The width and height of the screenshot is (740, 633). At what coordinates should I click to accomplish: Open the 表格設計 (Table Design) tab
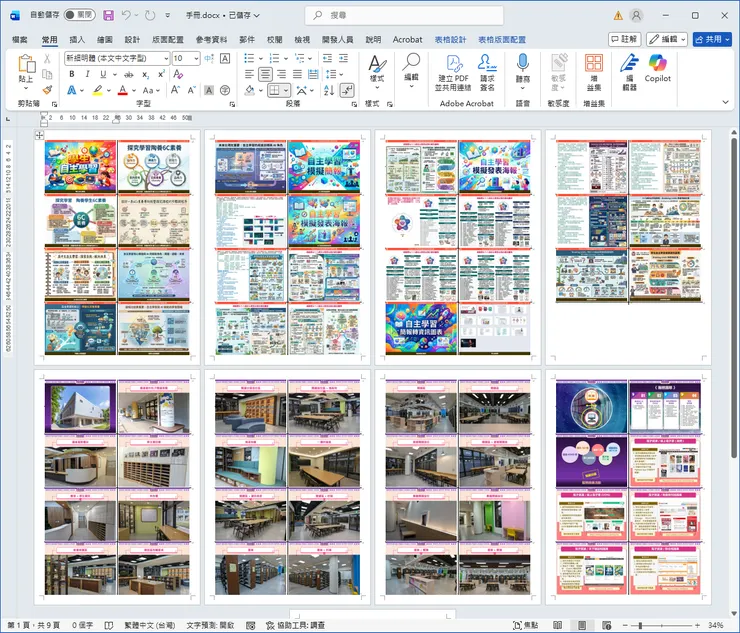[x=450, y=40]
